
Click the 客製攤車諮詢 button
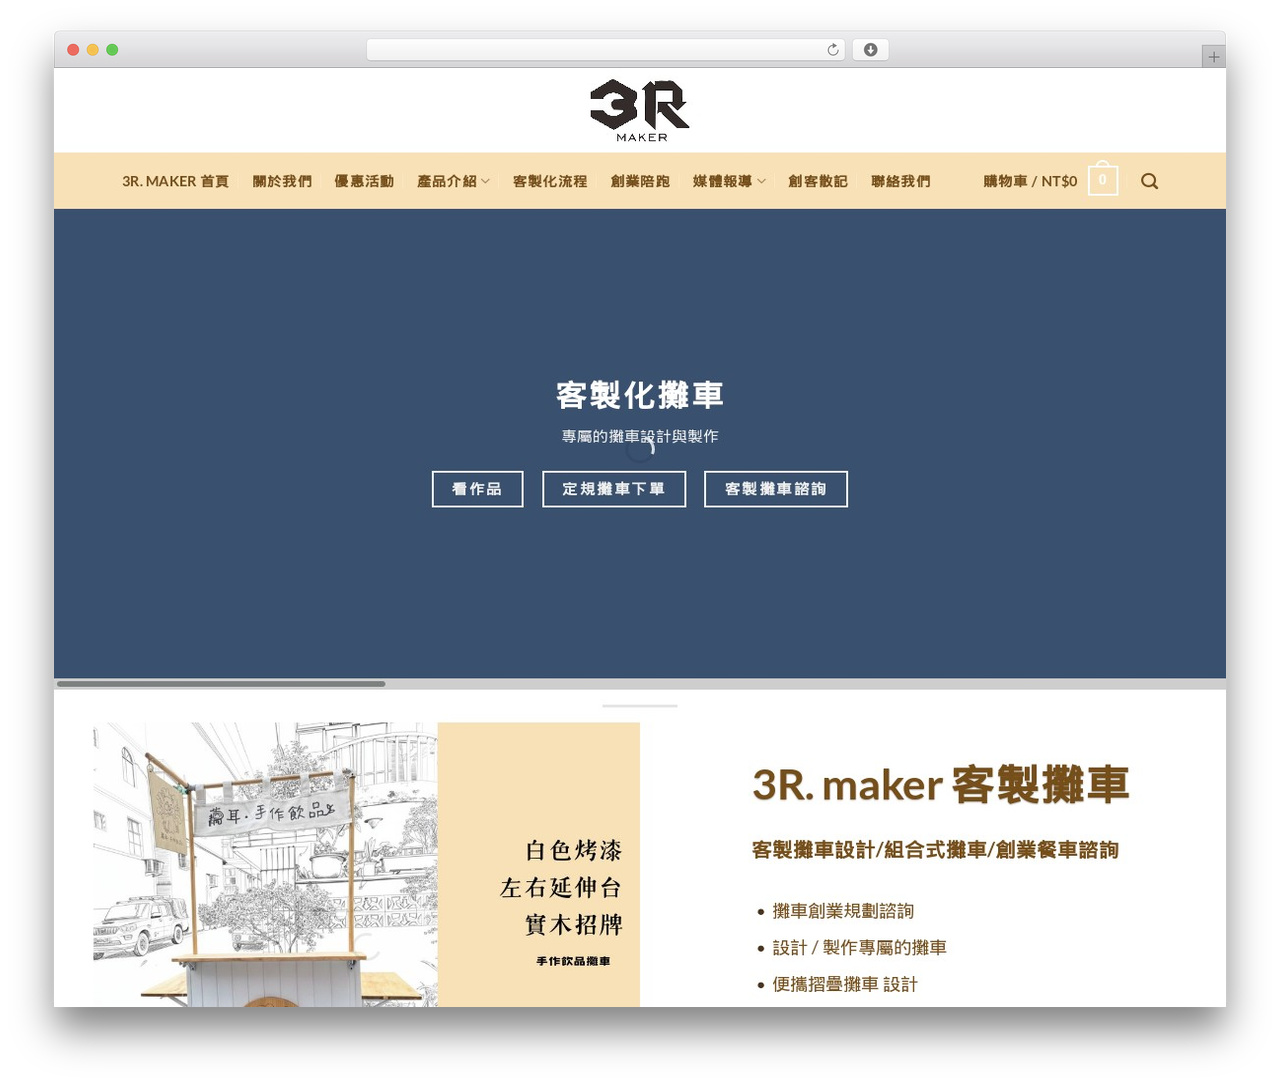click(x=776, y=489)
